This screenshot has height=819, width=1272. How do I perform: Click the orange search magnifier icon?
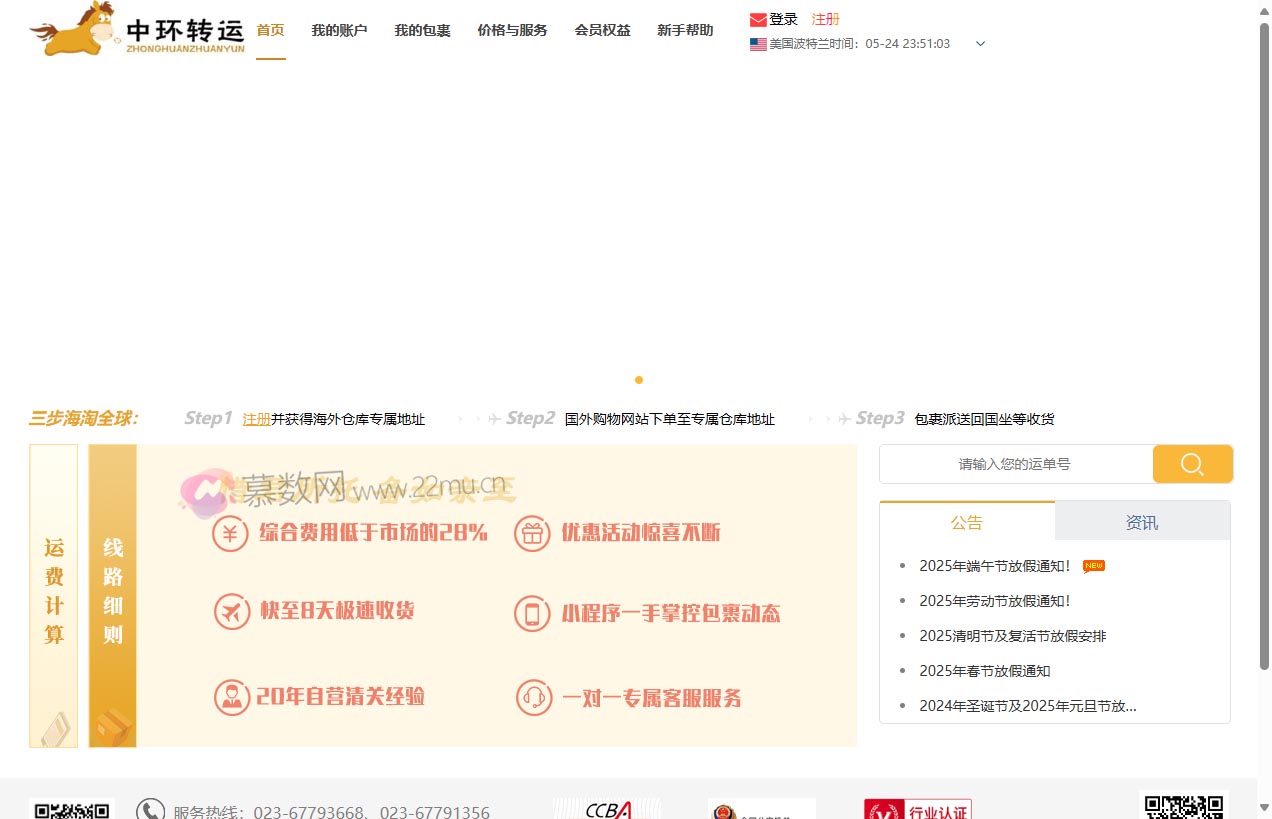coord(1192,463)
